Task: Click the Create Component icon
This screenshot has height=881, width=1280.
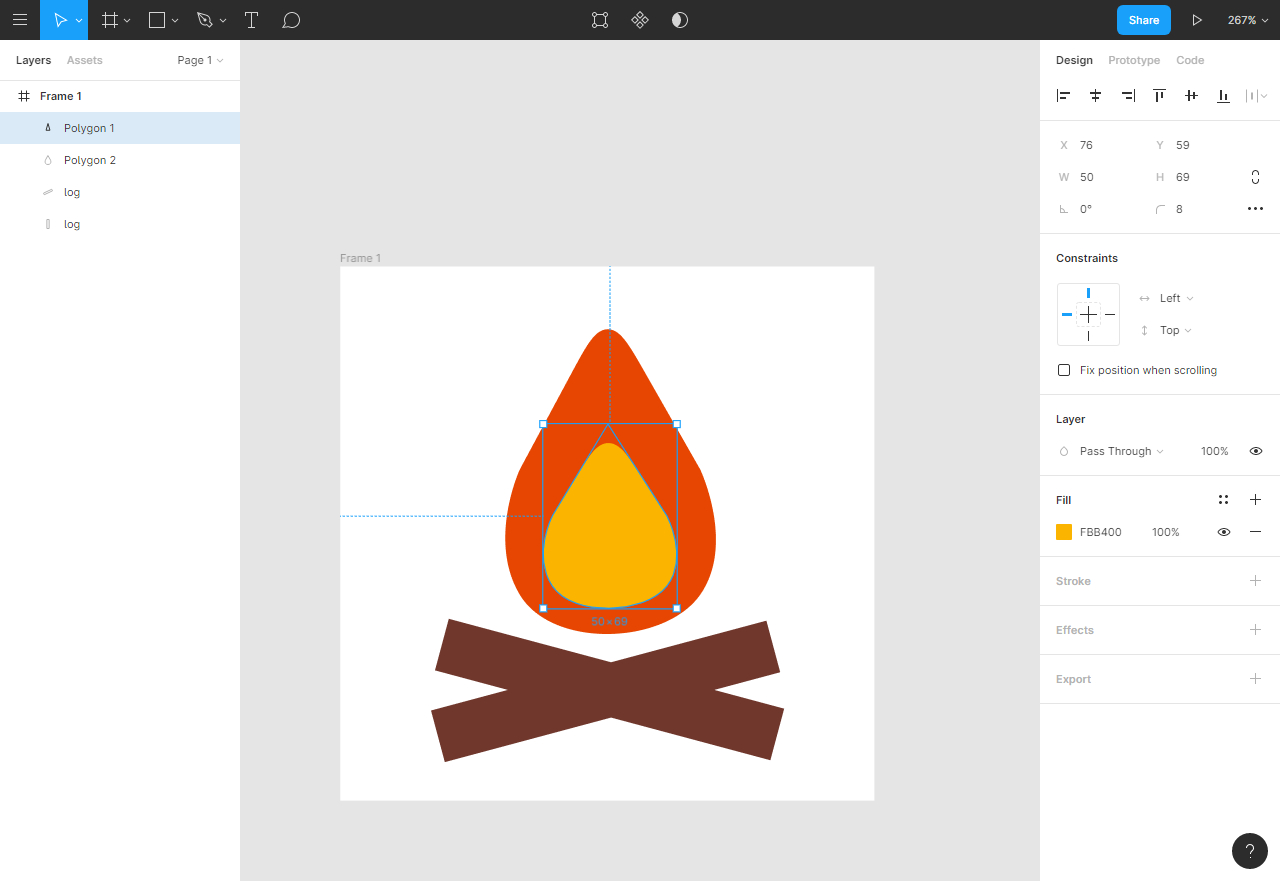Action: [x=640, y=20]
